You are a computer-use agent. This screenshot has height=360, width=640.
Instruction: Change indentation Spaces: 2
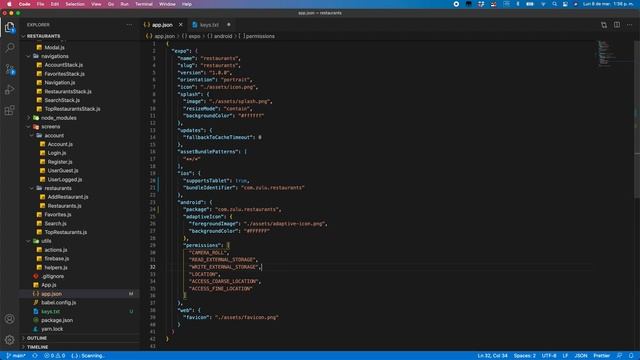tap(524, 356)
